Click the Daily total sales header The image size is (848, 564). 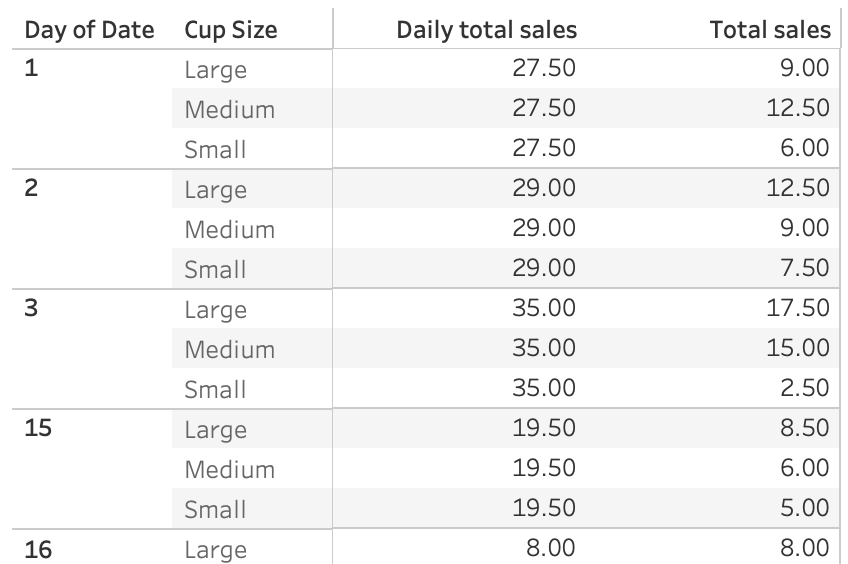click(x=486, y=30)
